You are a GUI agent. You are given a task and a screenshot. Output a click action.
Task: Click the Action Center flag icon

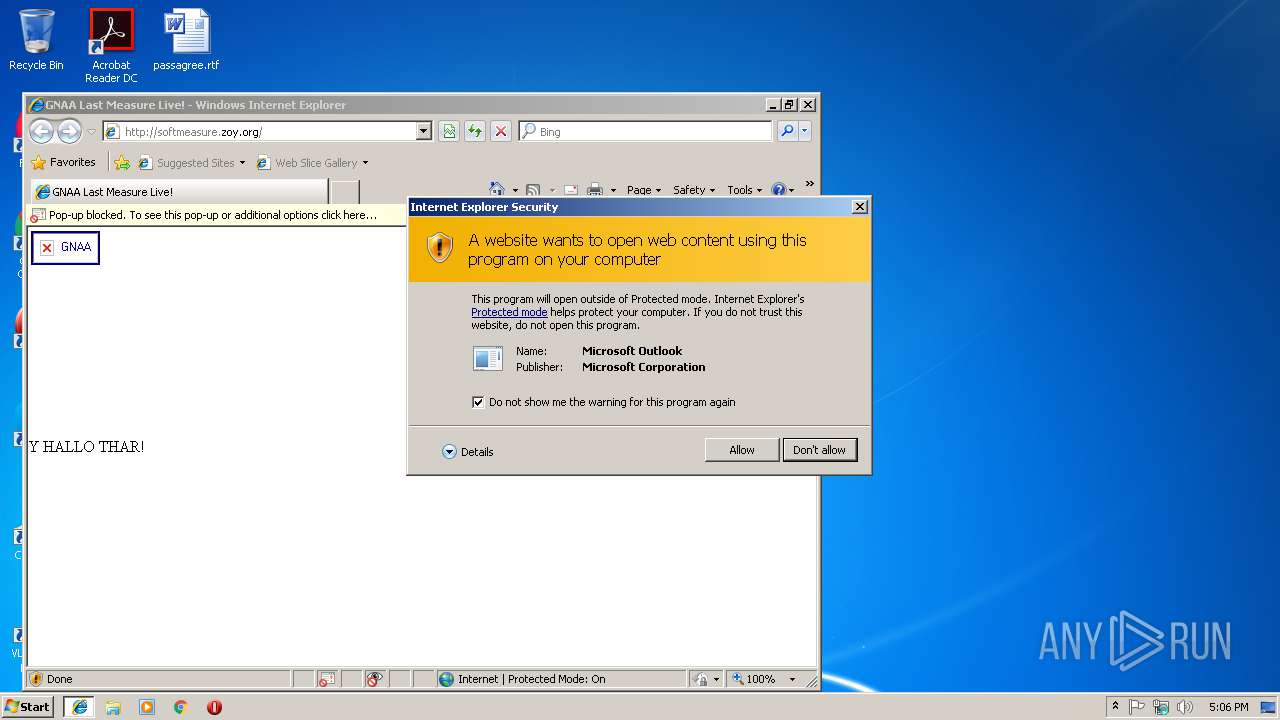[1137, 707]
